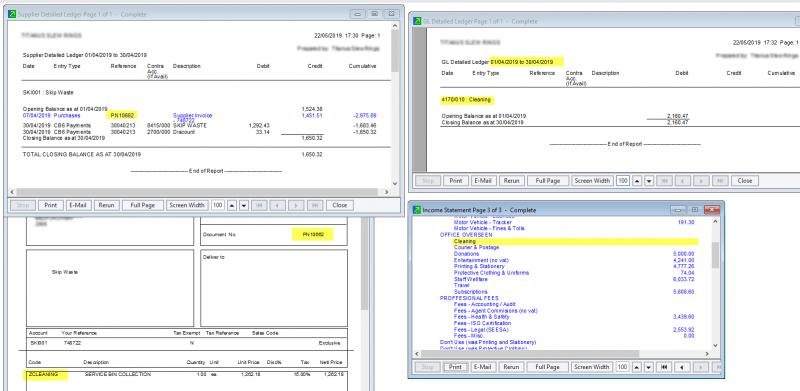
Task: E-Mail the GL Detailed Ledger report
Action: point(482,181)
